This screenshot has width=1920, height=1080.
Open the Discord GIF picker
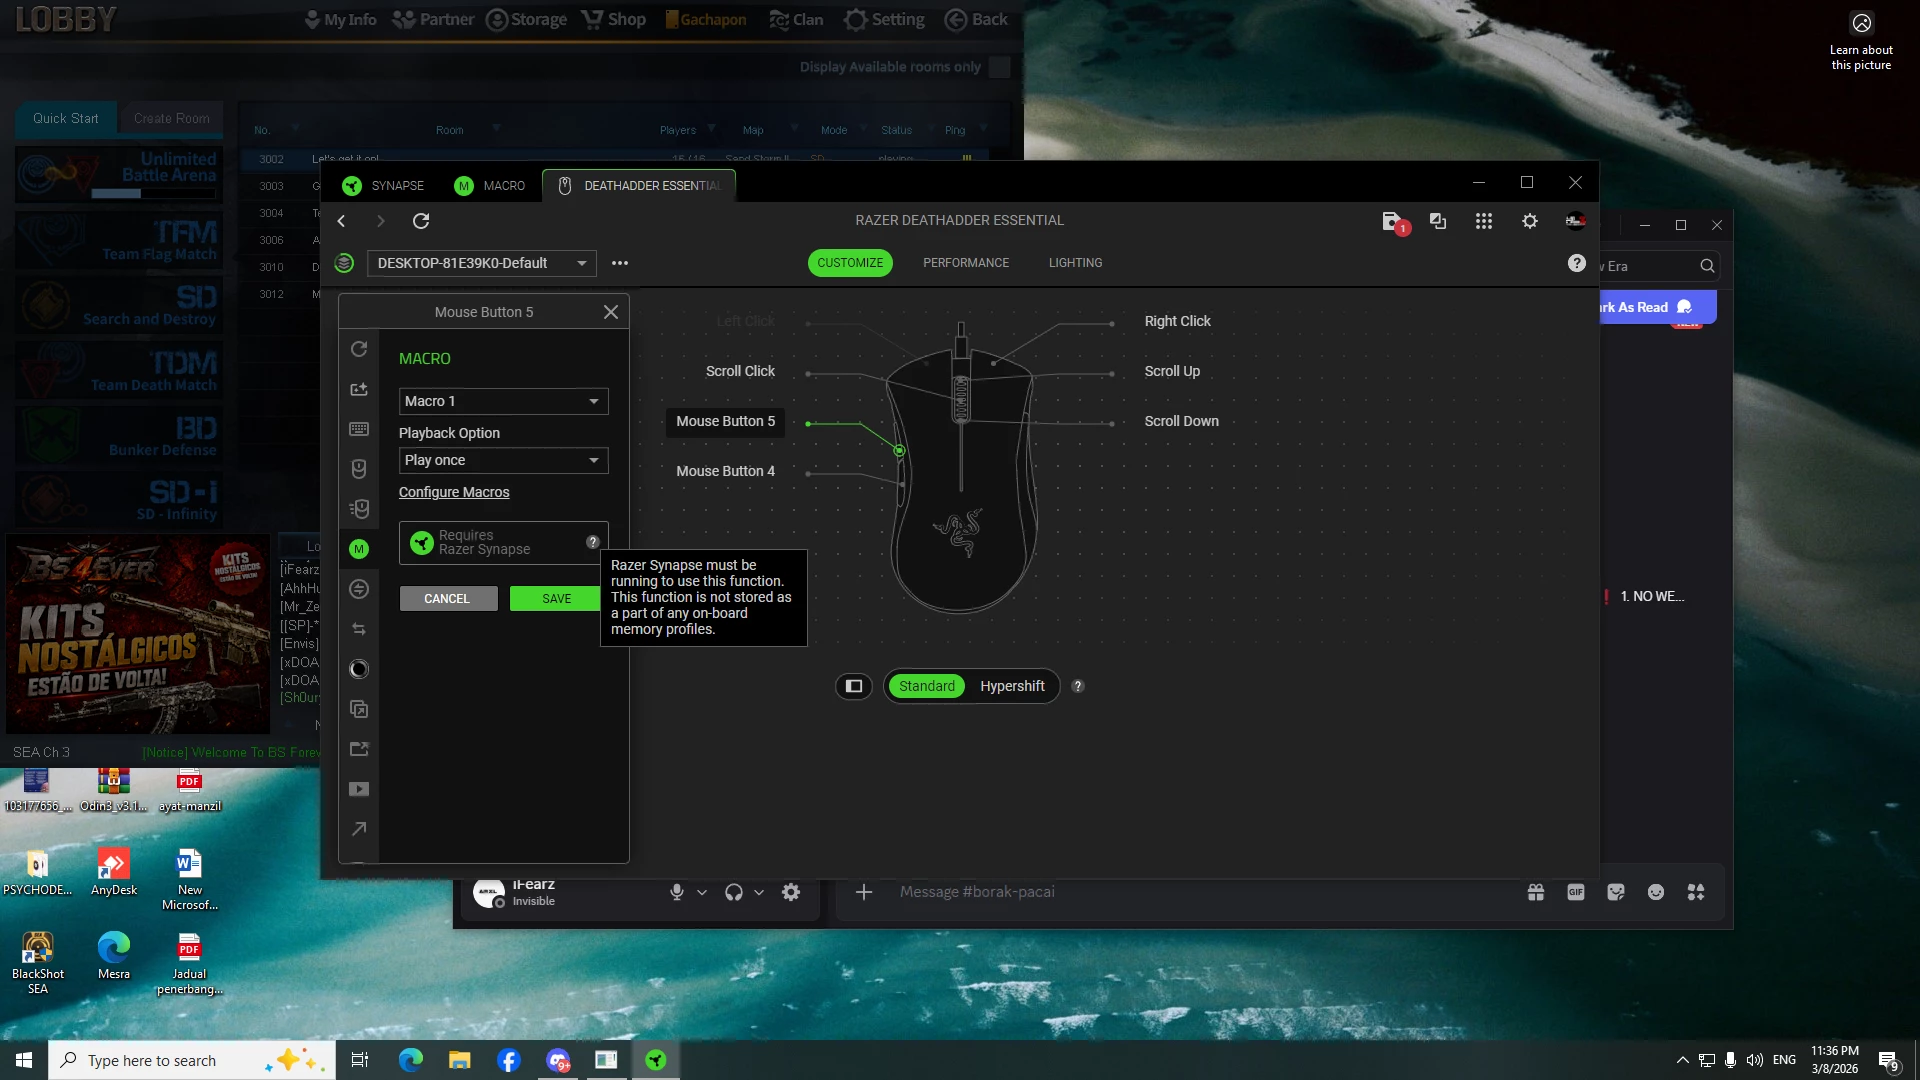[x=1576, y=892]
